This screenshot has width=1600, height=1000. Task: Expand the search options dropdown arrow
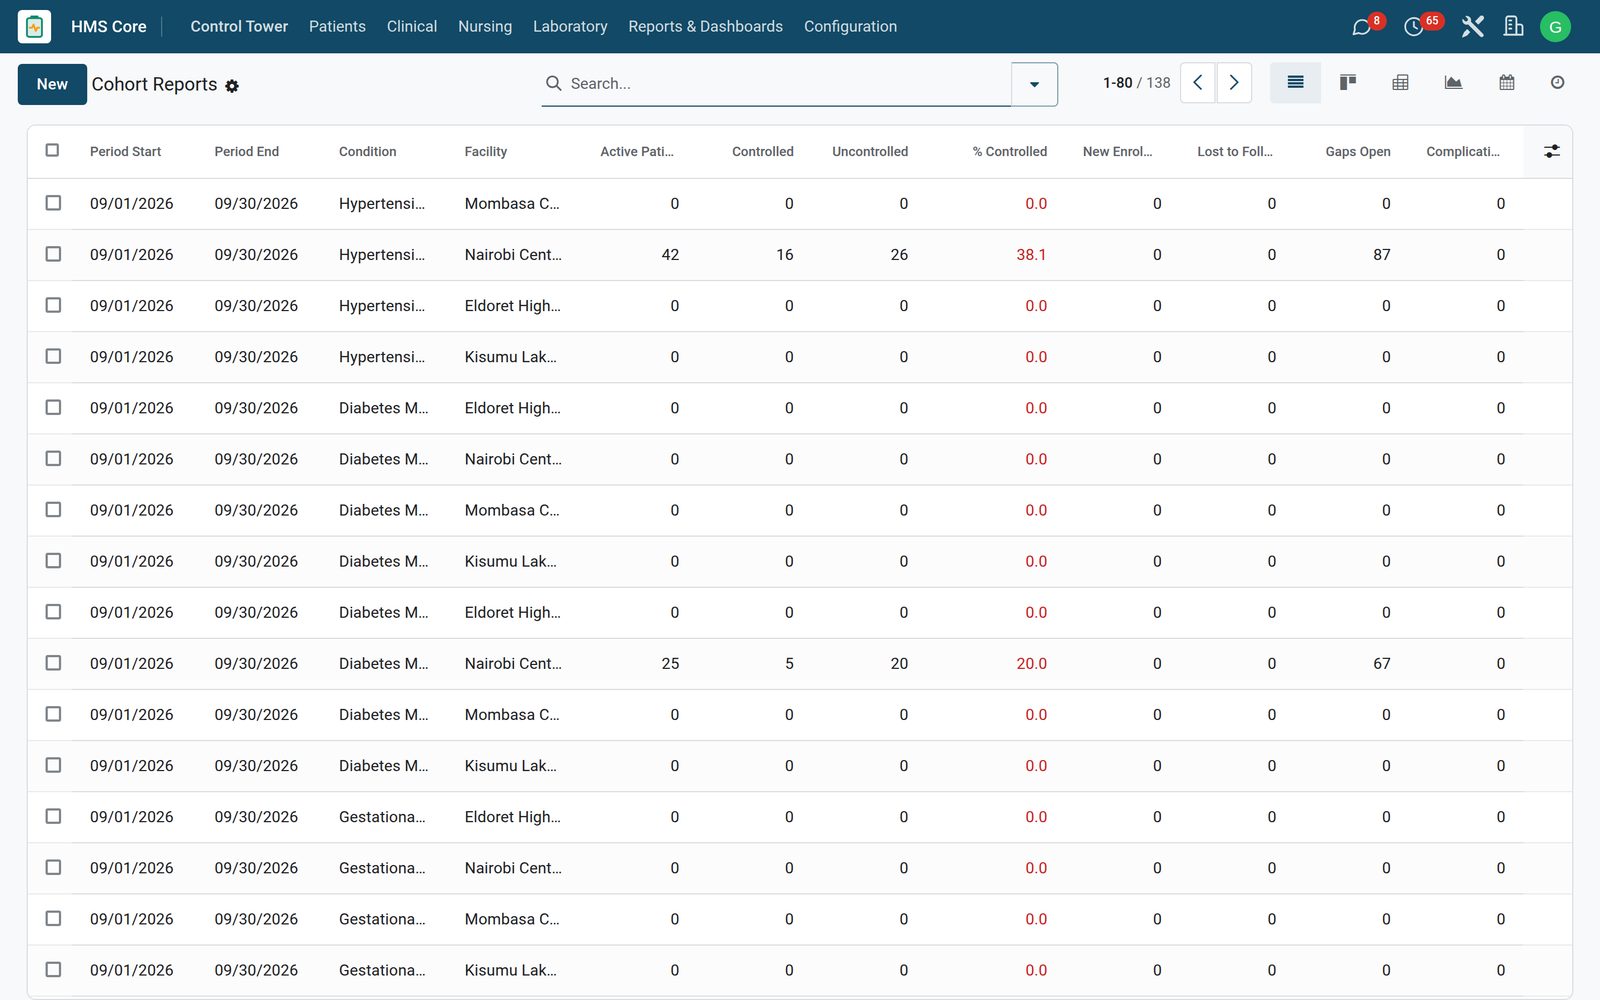click(1034, 84)
